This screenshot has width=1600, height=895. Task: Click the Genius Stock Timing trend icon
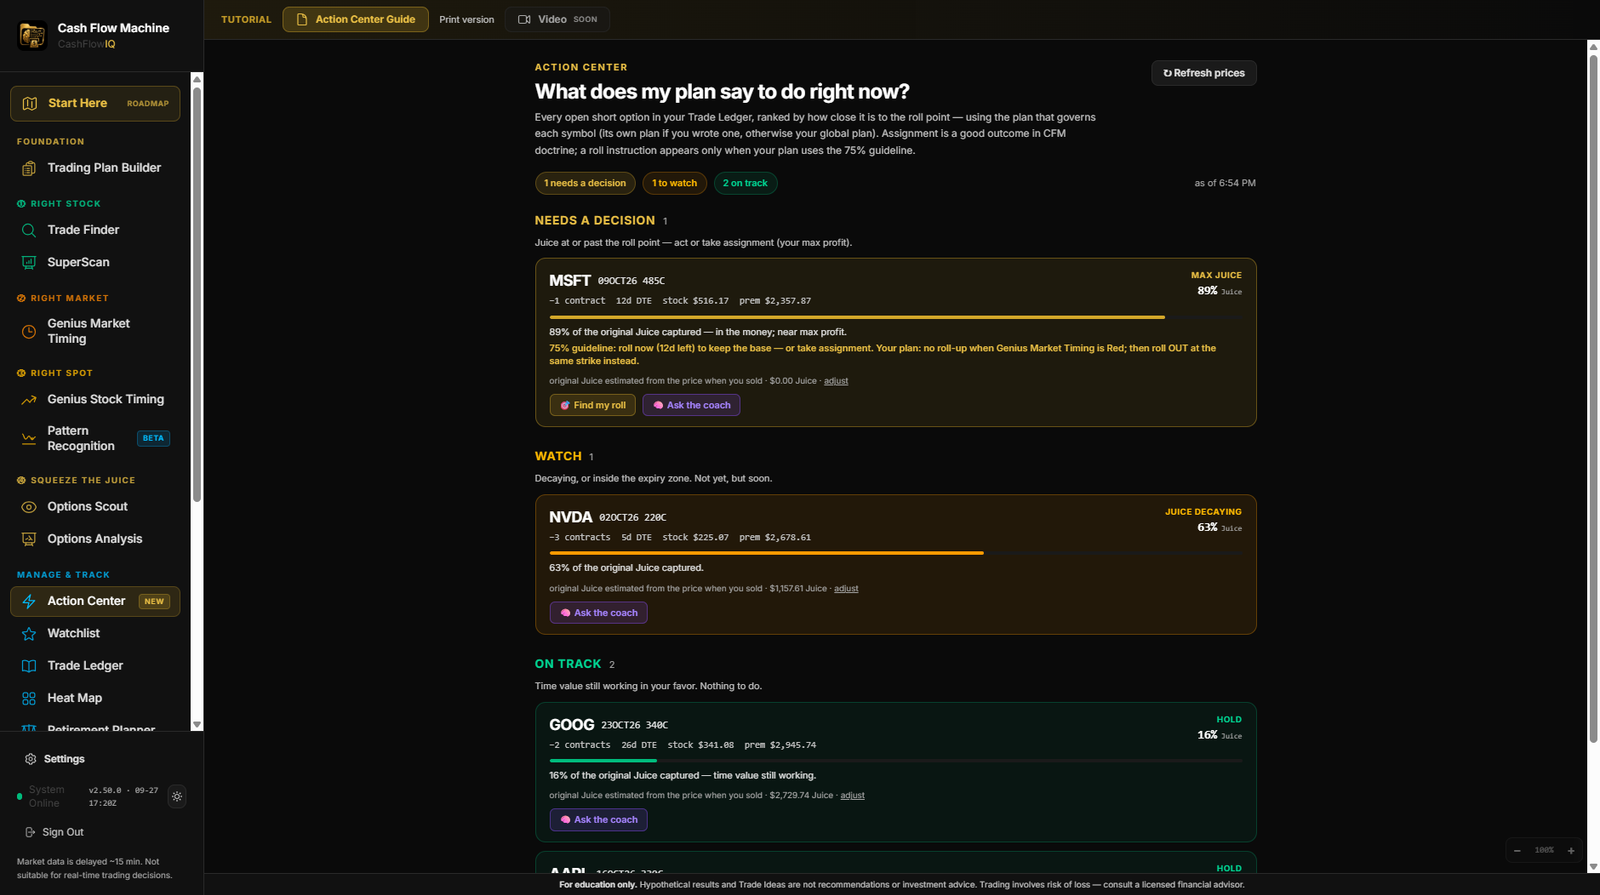pos(29,399)
